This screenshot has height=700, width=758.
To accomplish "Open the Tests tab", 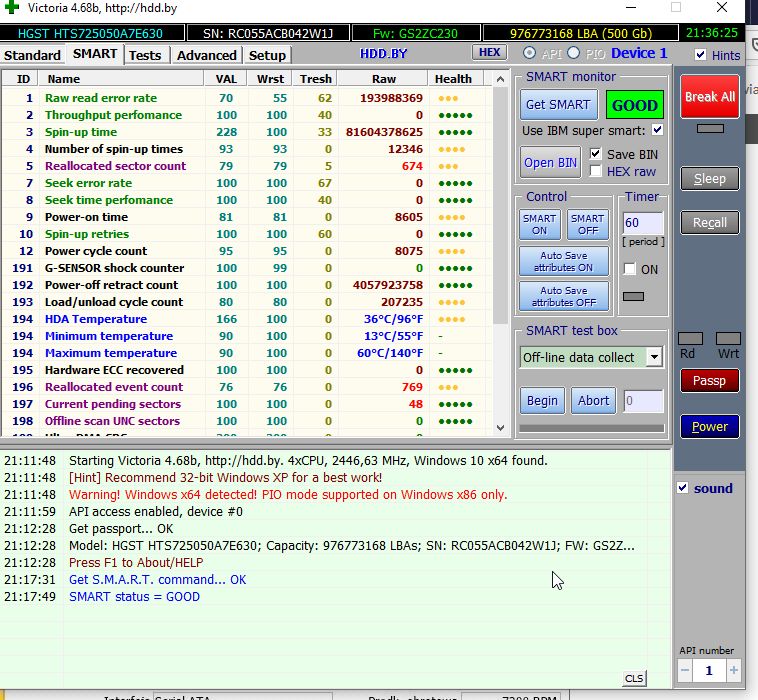I will point(145,55).
